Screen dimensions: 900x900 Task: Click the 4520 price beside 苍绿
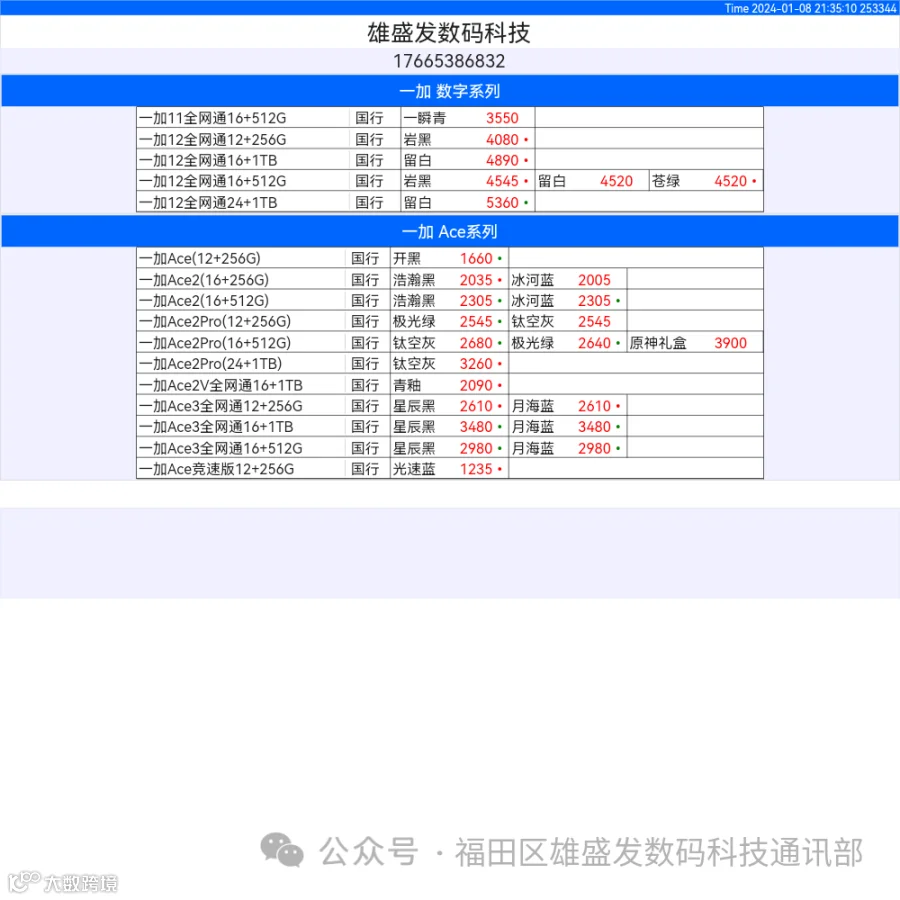click(x=730, y=181)
